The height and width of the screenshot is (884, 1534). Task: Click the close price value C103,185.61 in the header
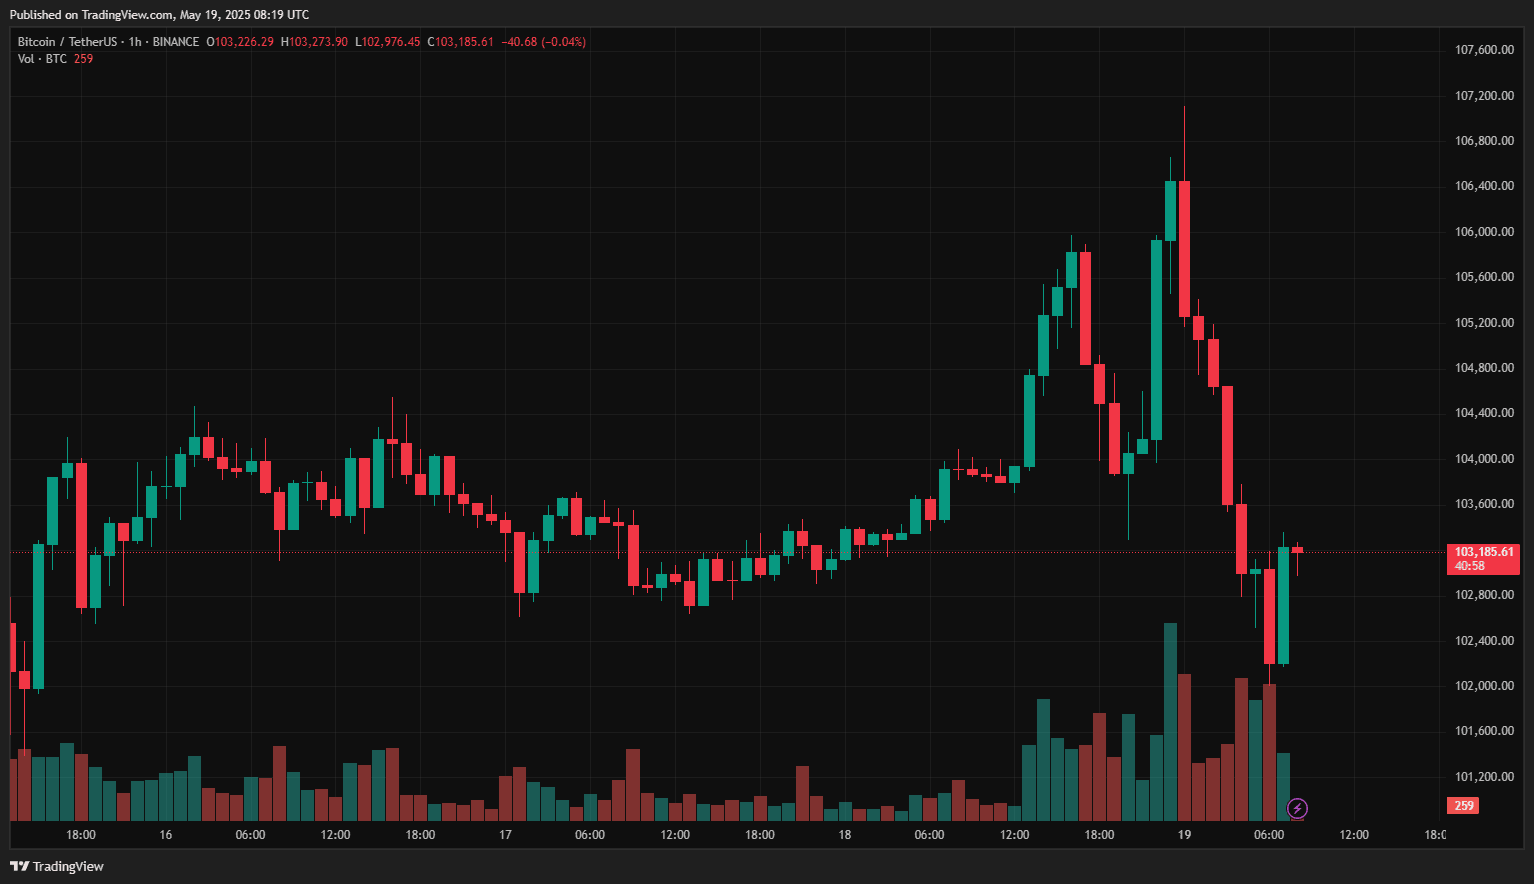coord(461,42)
